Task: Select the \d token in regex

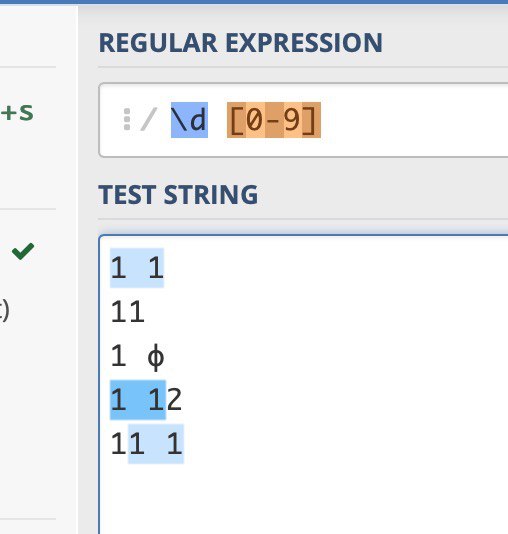Action: point(189,120)
